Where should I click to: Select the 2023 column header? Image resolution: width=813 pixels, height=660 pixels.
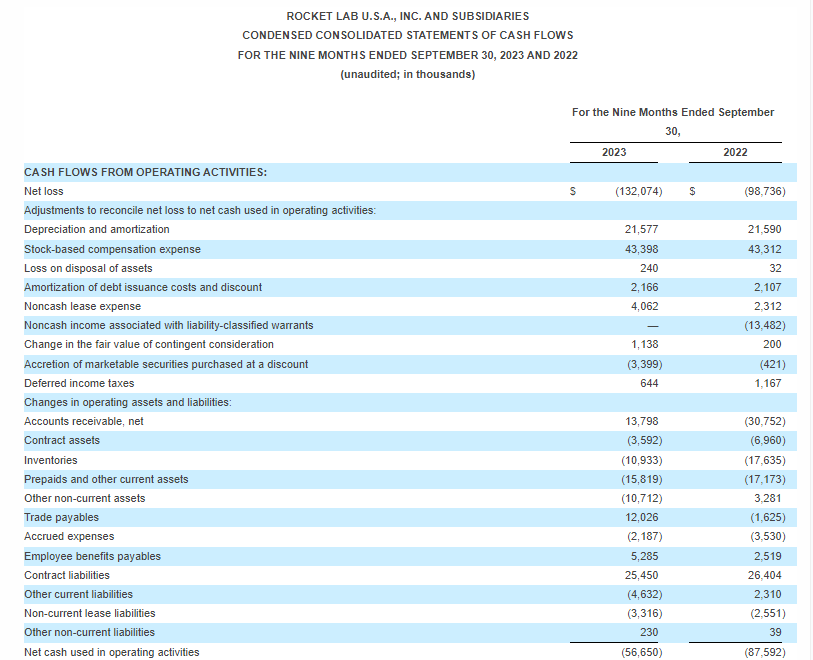point(614,152)
